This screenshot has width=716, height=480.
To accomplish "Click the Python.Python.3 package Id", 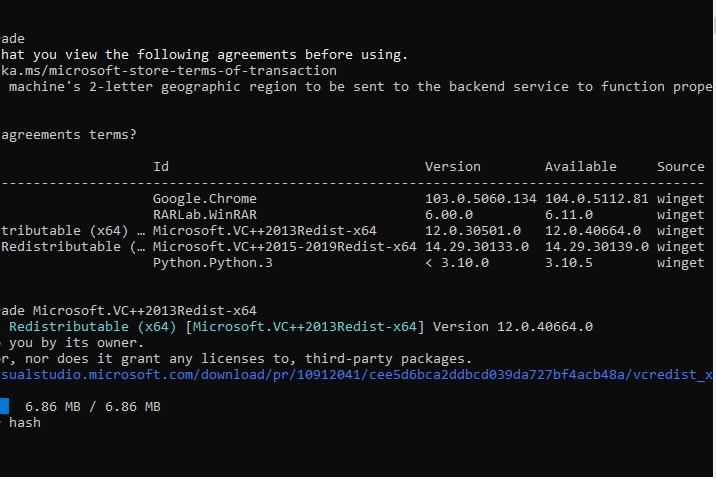I will 212,263.
